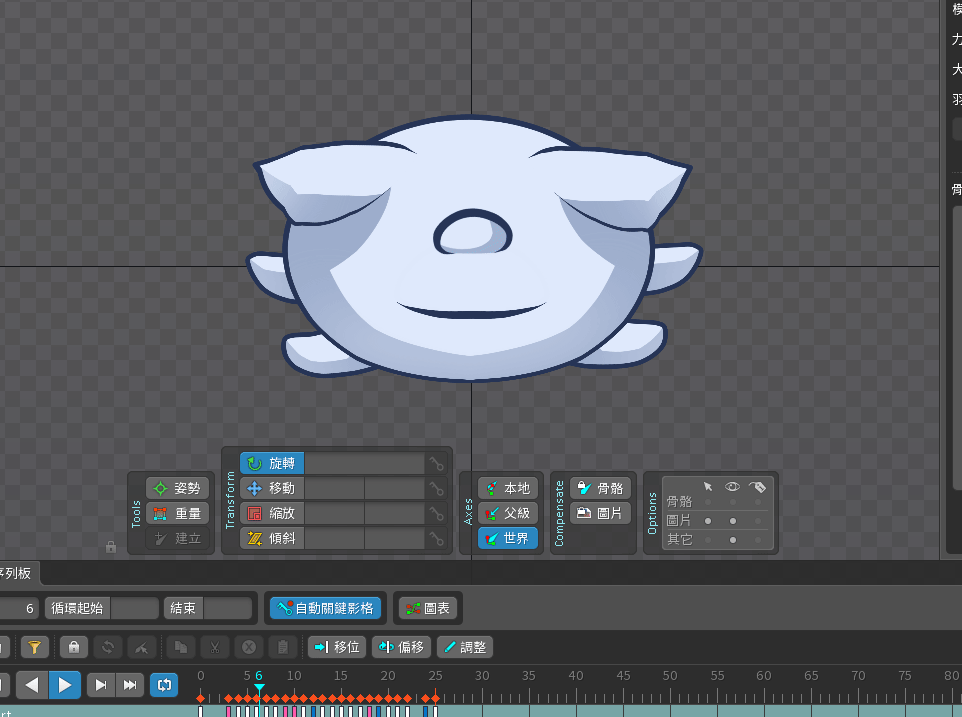Activate the 移動 (Translate) transform tool
Viewport: 962px width, 717px height.
272,488
